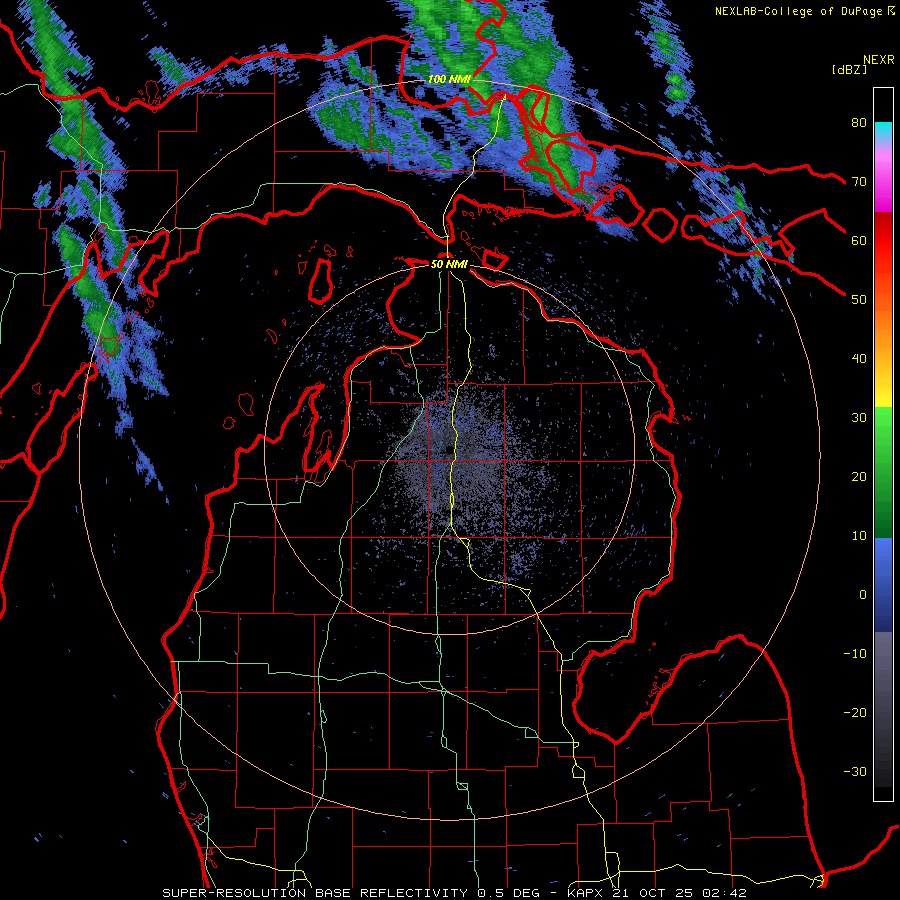The height and width of the screenshot is (900, 900).
Task: Click the KAPX radar site center dot
Action: click(449, 449)
